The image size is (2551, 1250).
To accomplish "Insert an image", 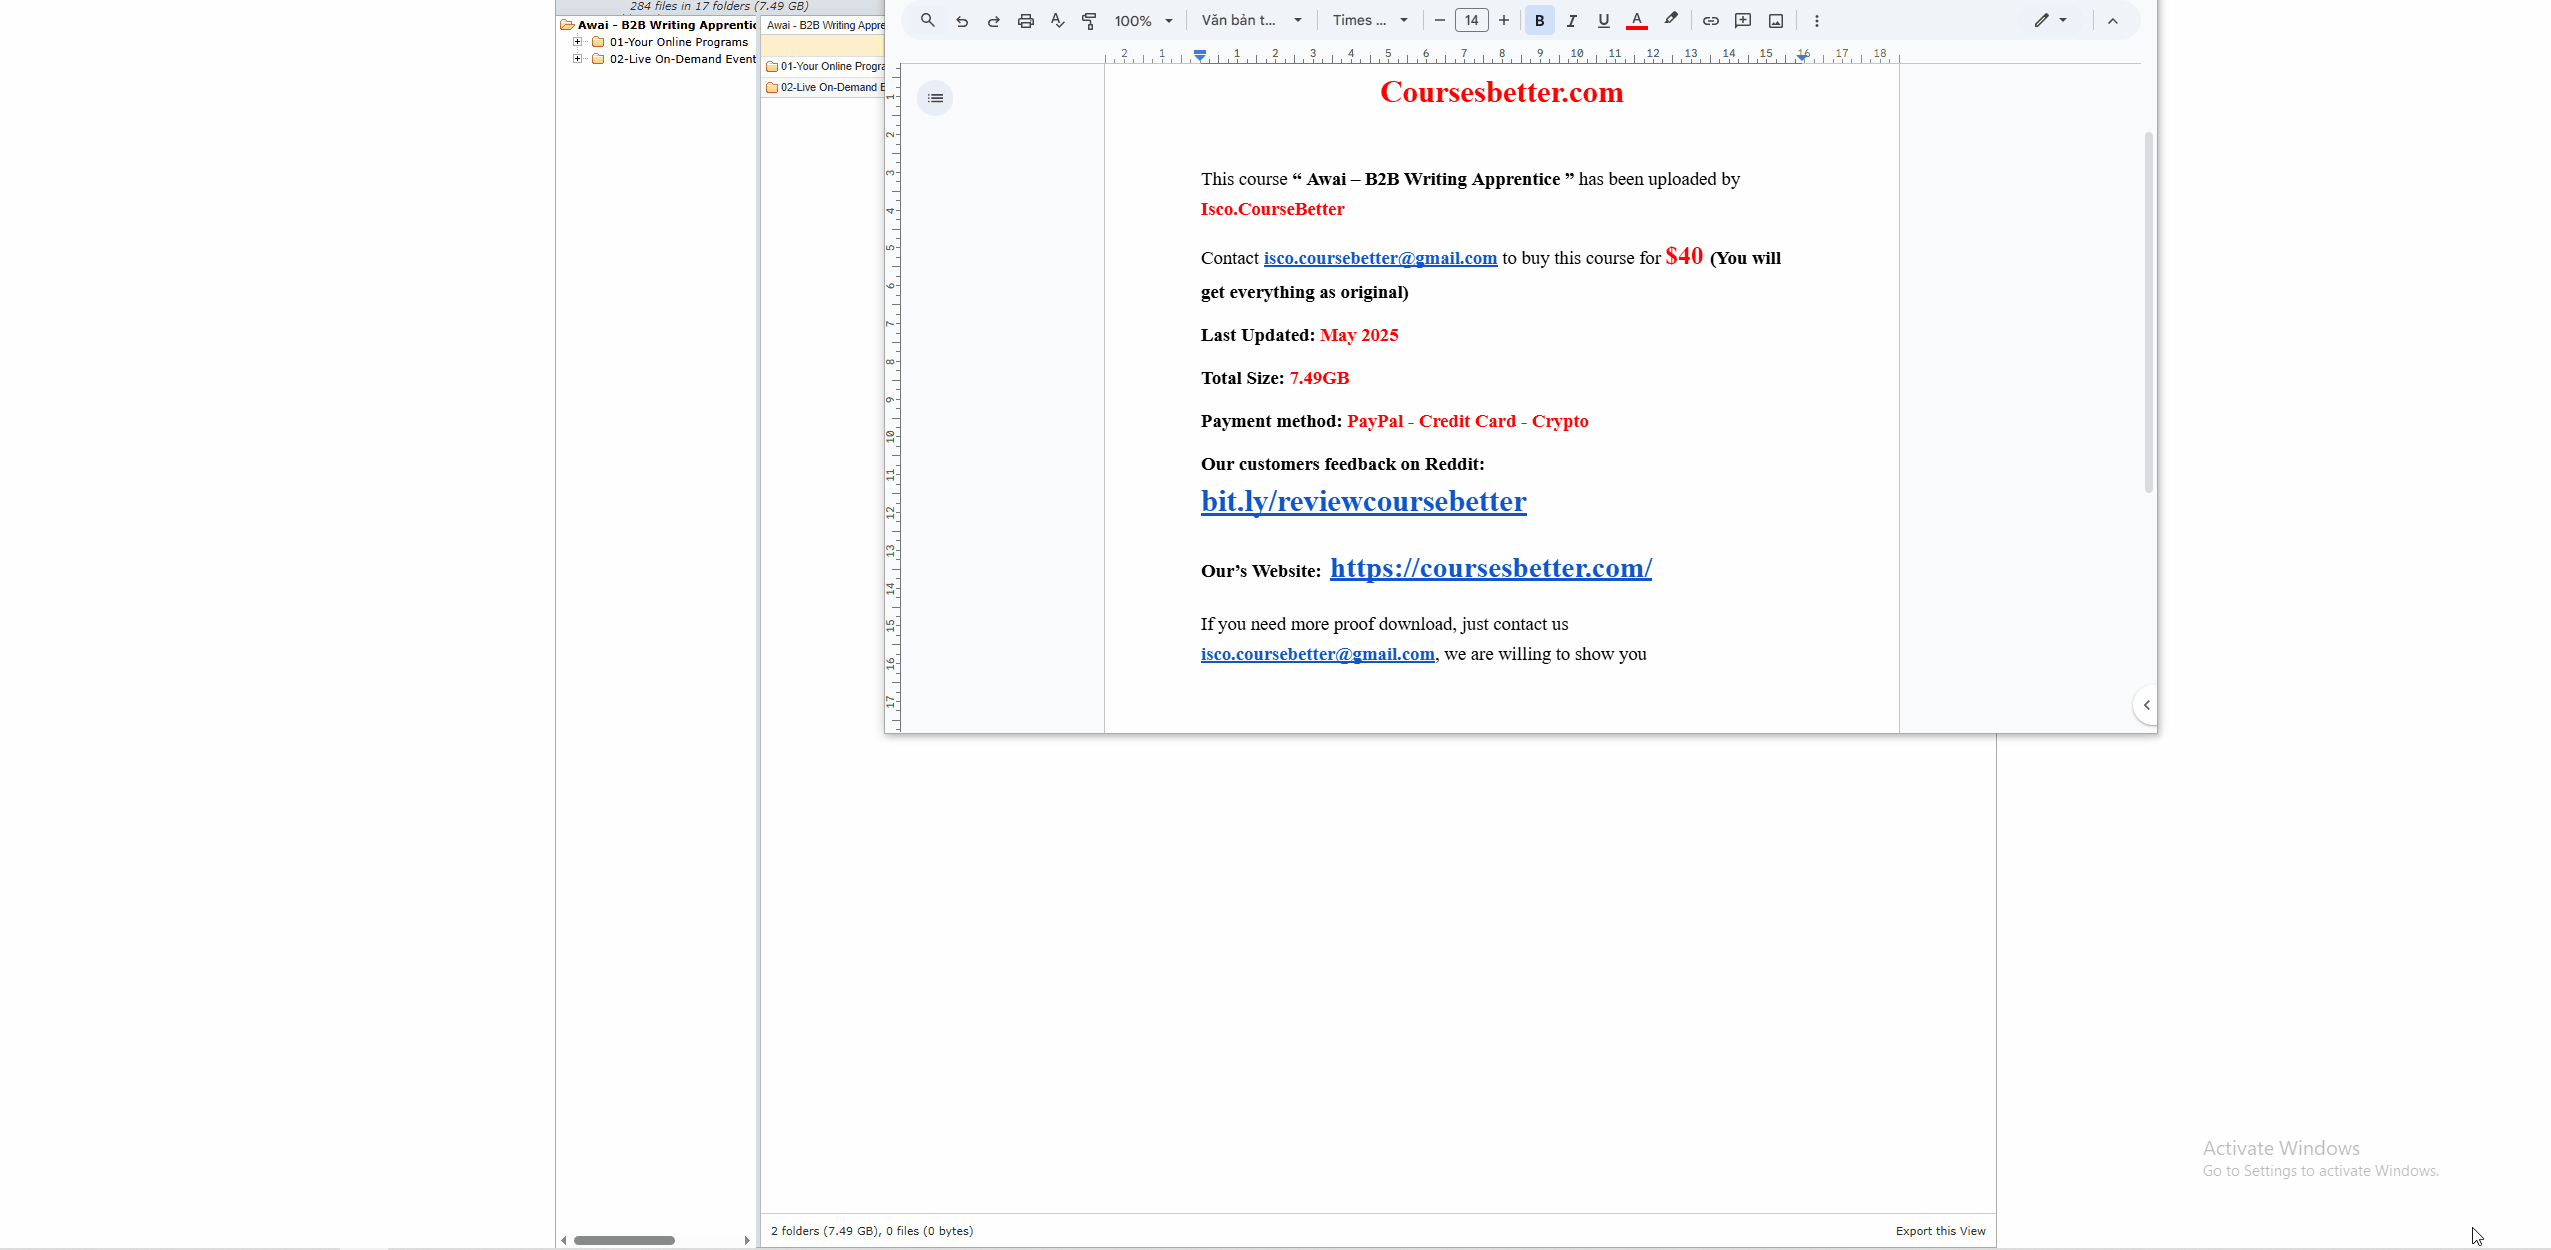I will (x=1776, y=20).
